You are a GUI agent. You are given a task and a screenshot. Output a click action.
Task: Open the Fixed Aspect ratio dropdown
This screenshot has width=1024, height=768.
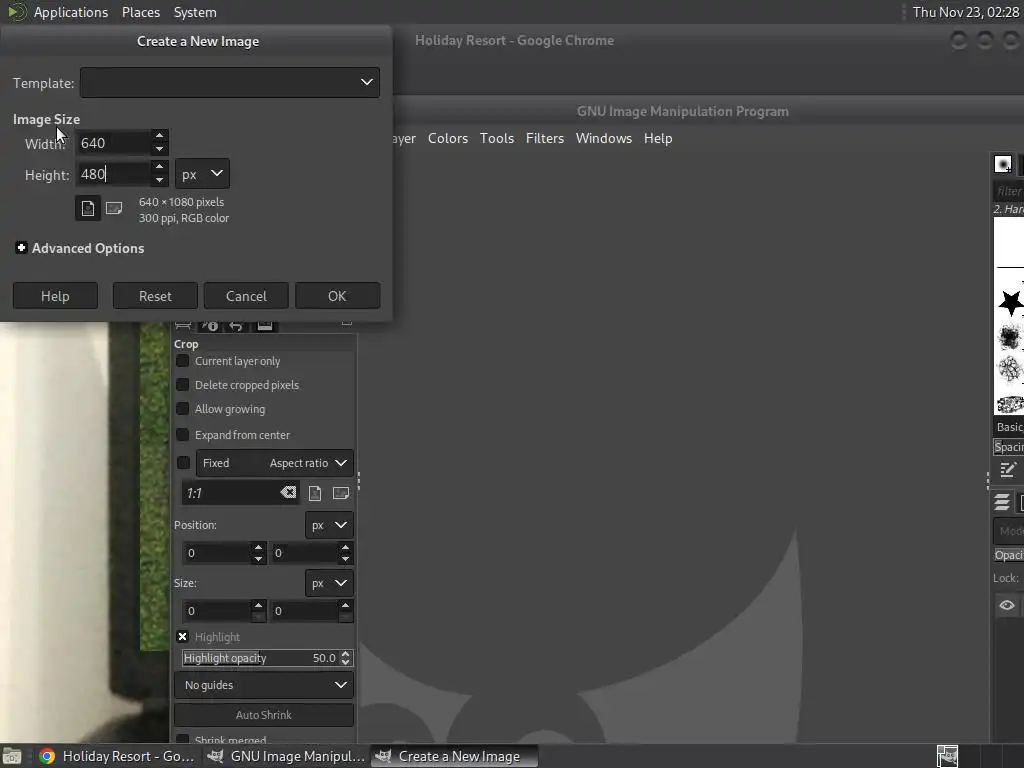274,462
